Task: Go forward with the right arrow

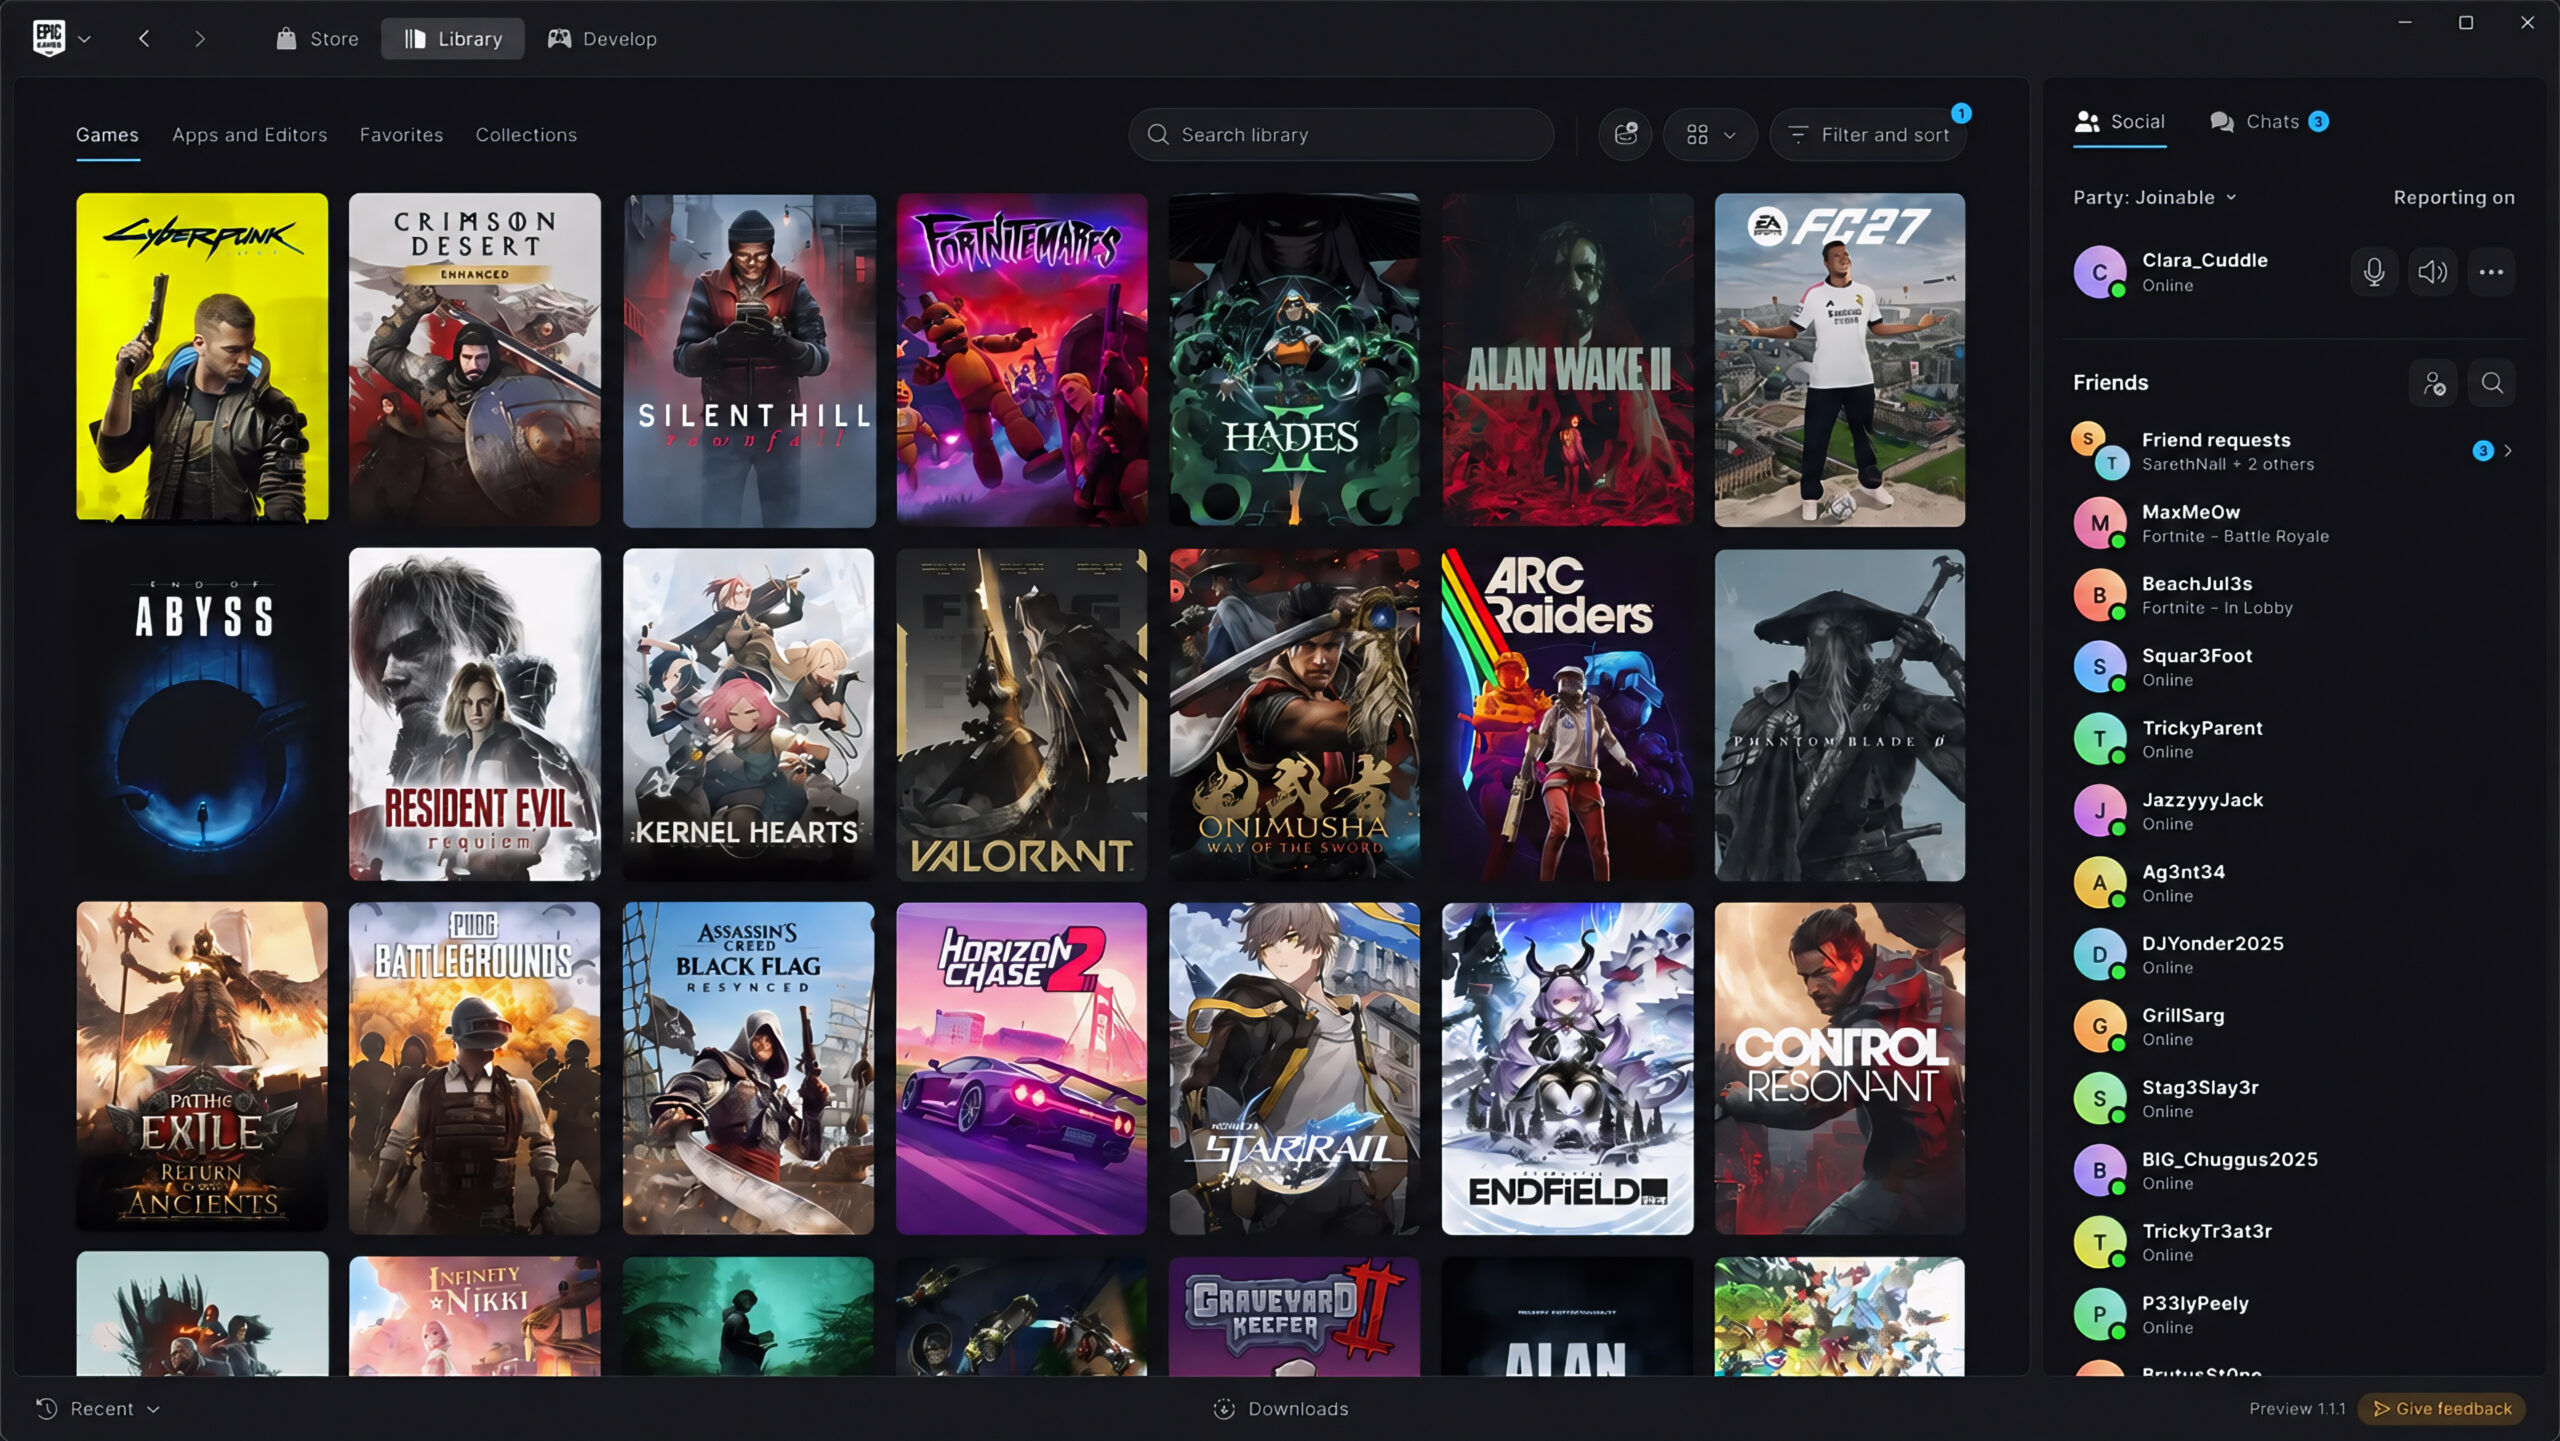Action: [200, 39]
